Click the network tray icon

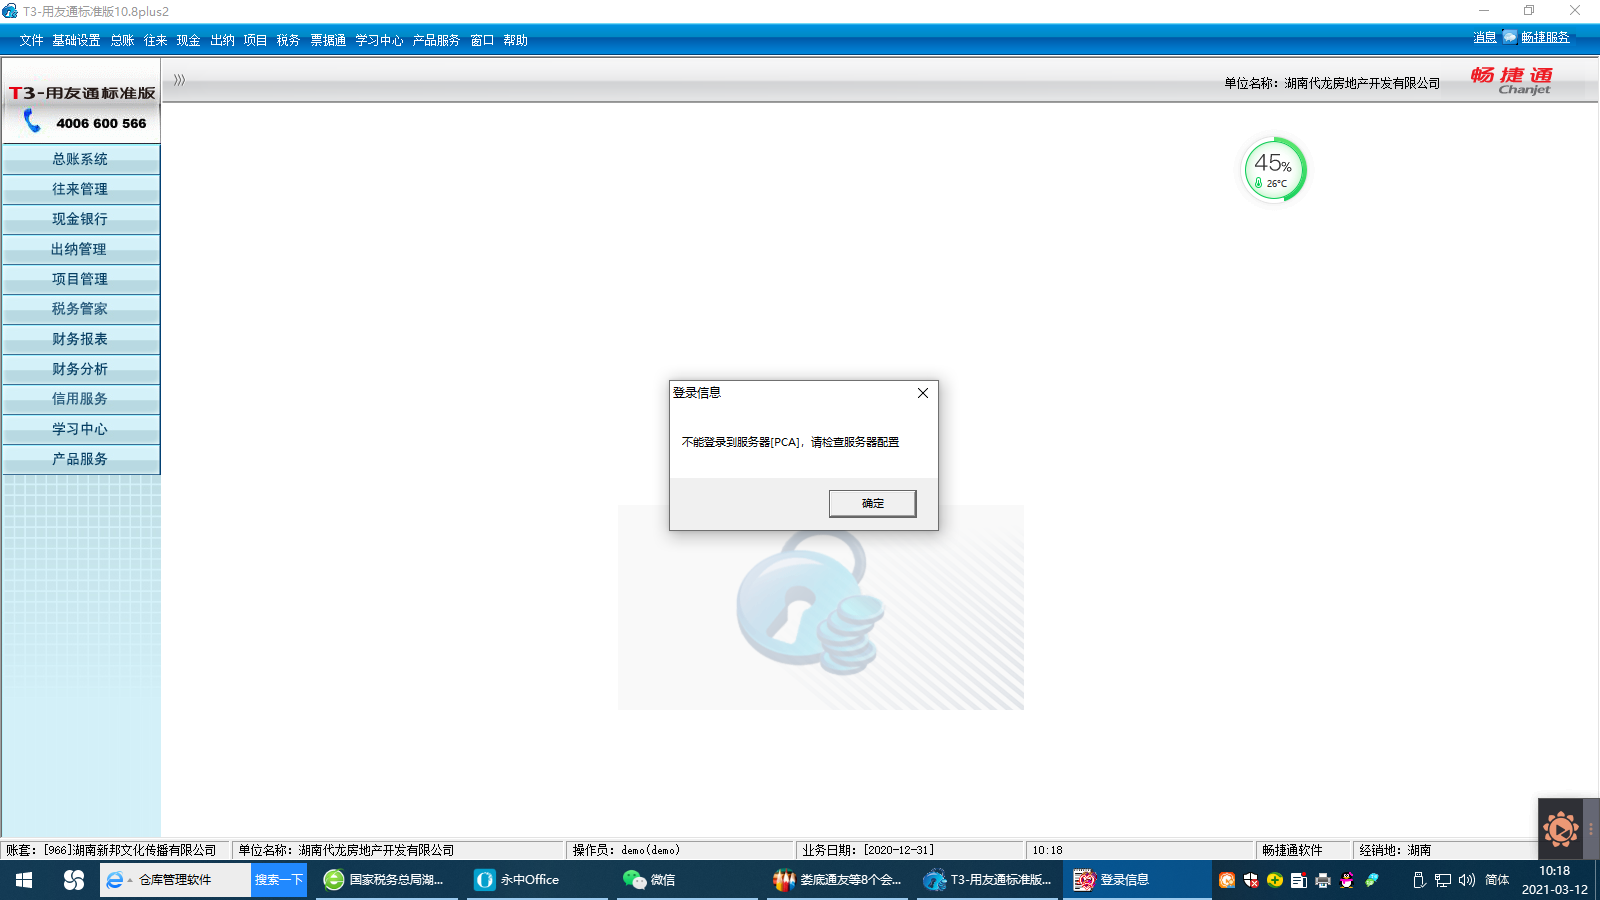pos(1442,880)
